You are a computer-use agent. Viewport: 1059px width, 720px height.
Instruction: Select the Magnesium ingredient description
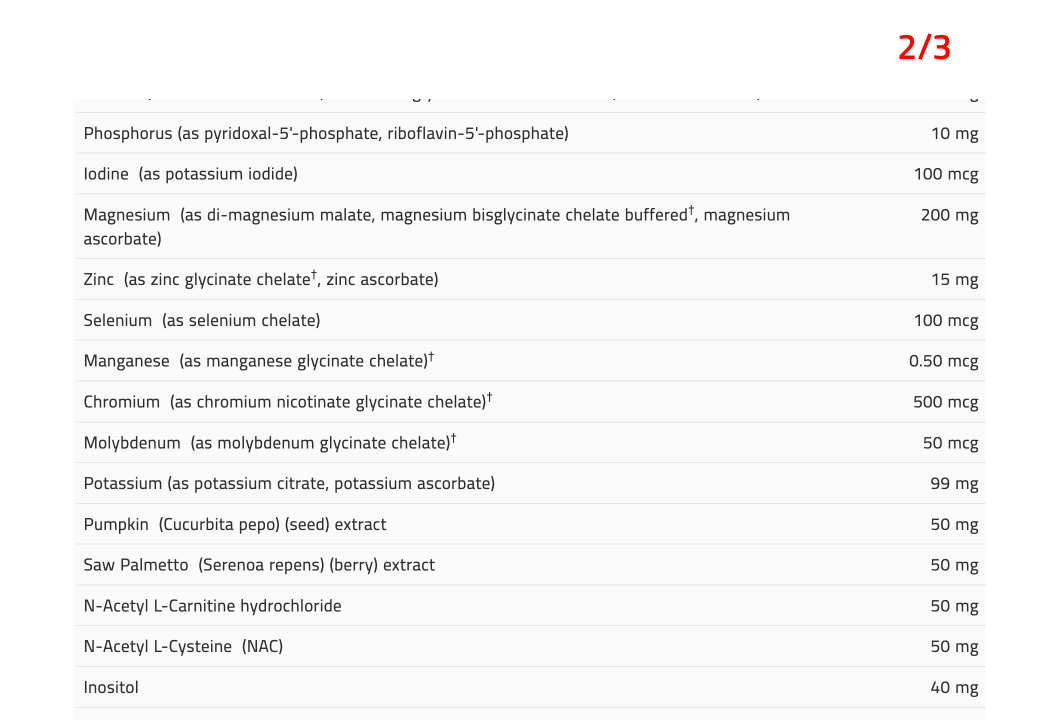click(x=436, y=226)
